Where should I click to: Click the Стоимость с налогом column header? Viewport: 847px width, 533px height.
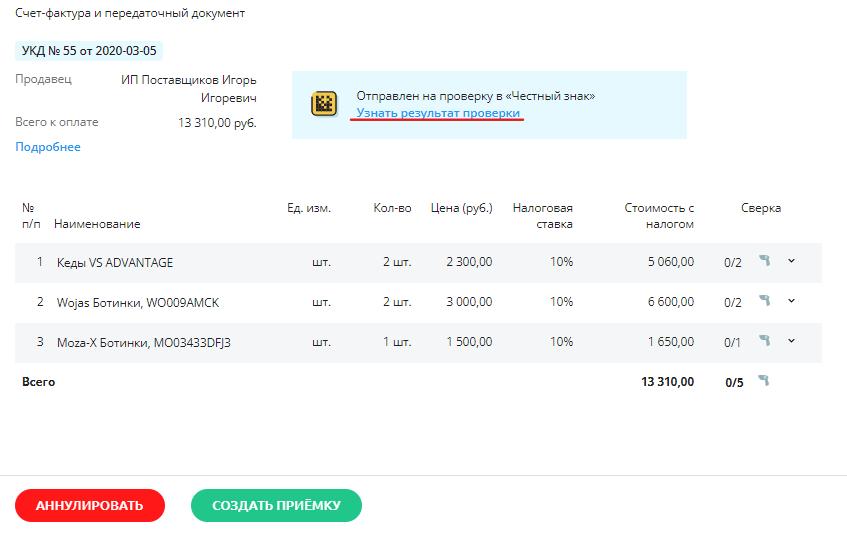(659, 215)
